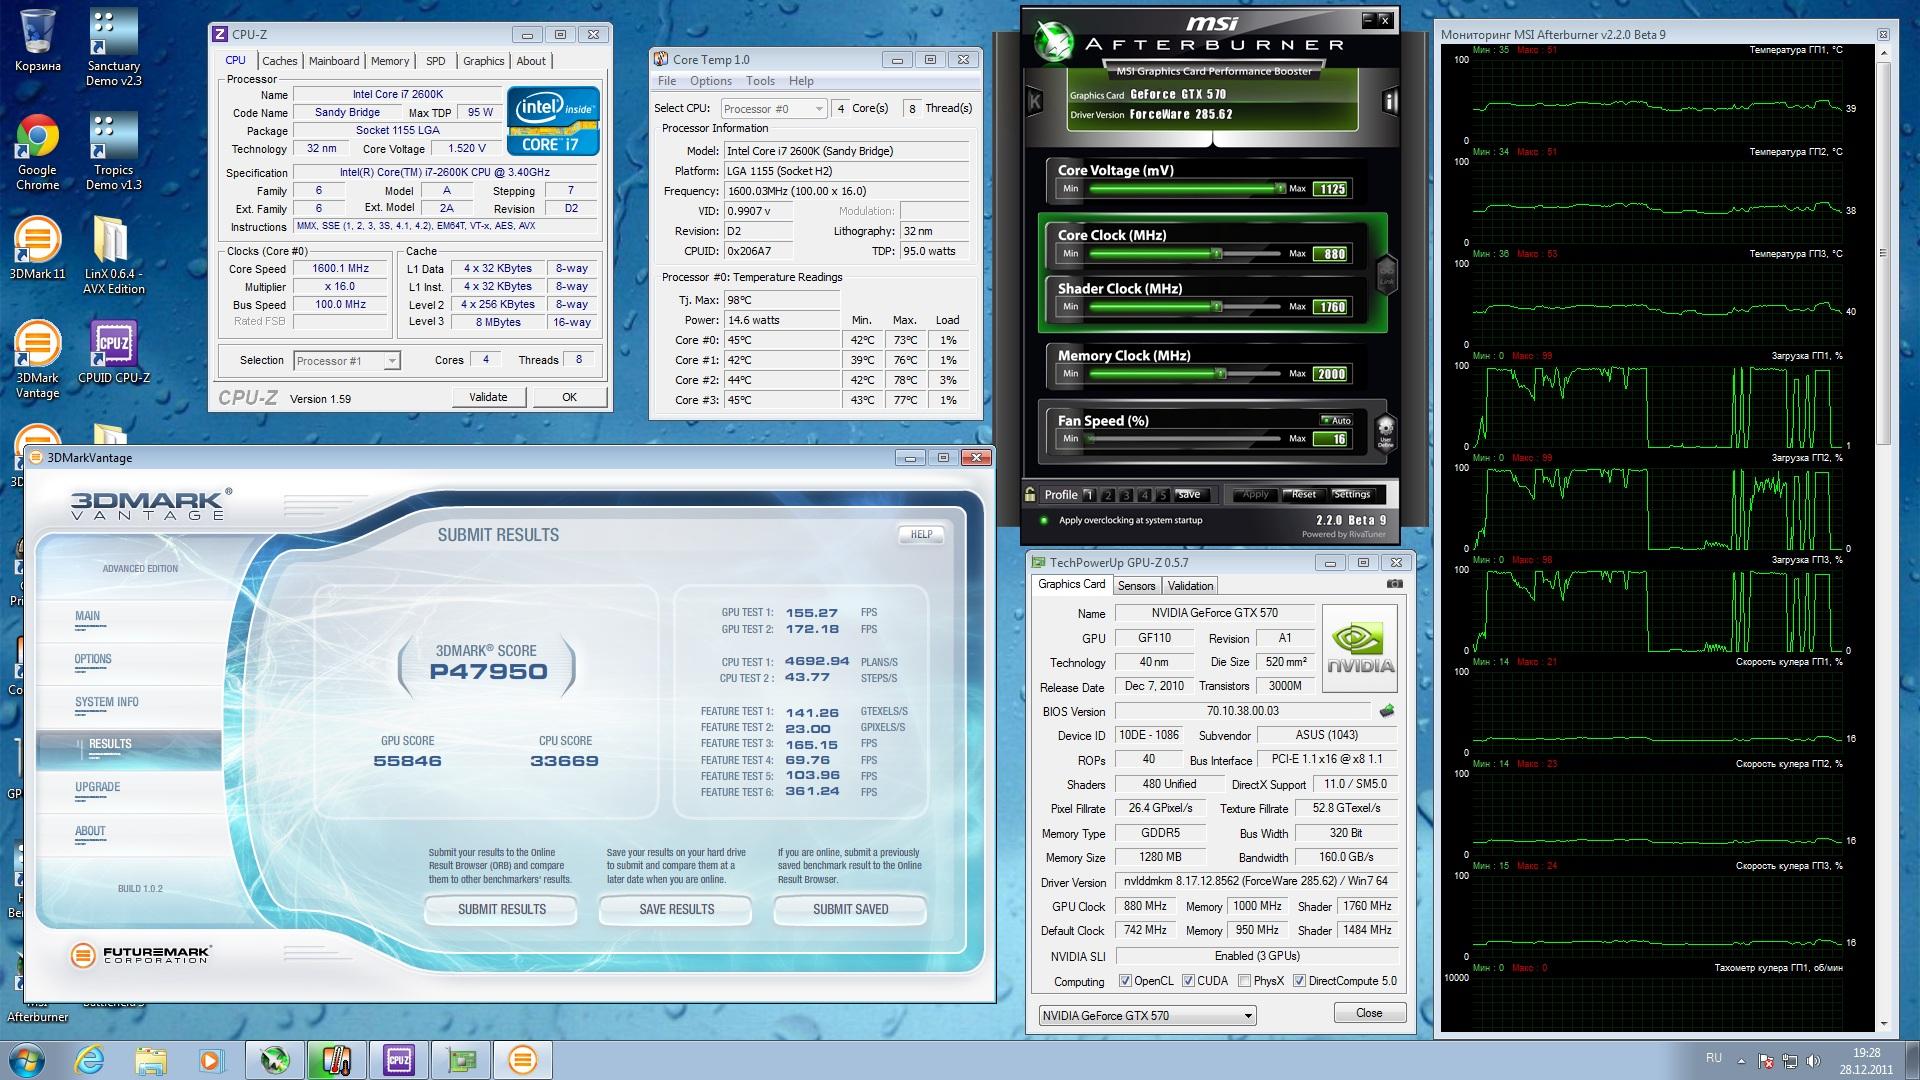Select the CPUID CPU-Z desktop icon
Screen dimensions: 1920x1080
[113, 353]
